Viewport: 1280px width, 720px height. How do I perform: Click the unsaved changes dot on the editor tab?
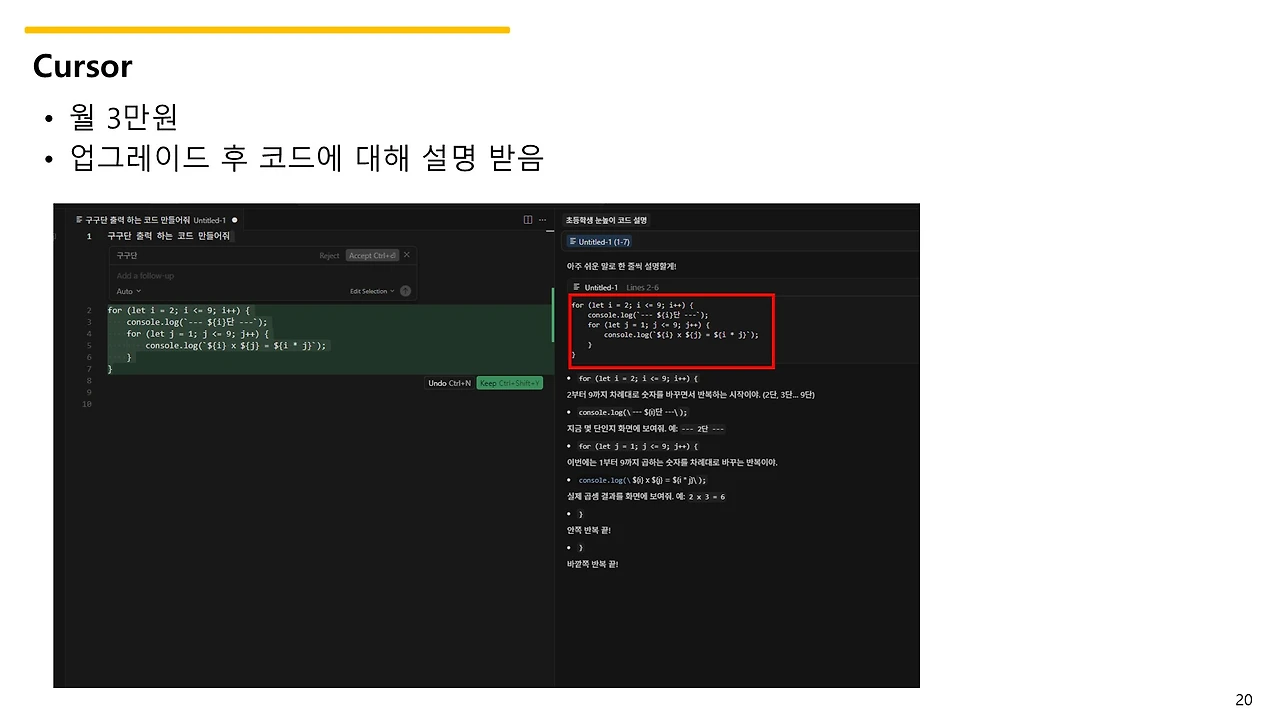(233, 221)
